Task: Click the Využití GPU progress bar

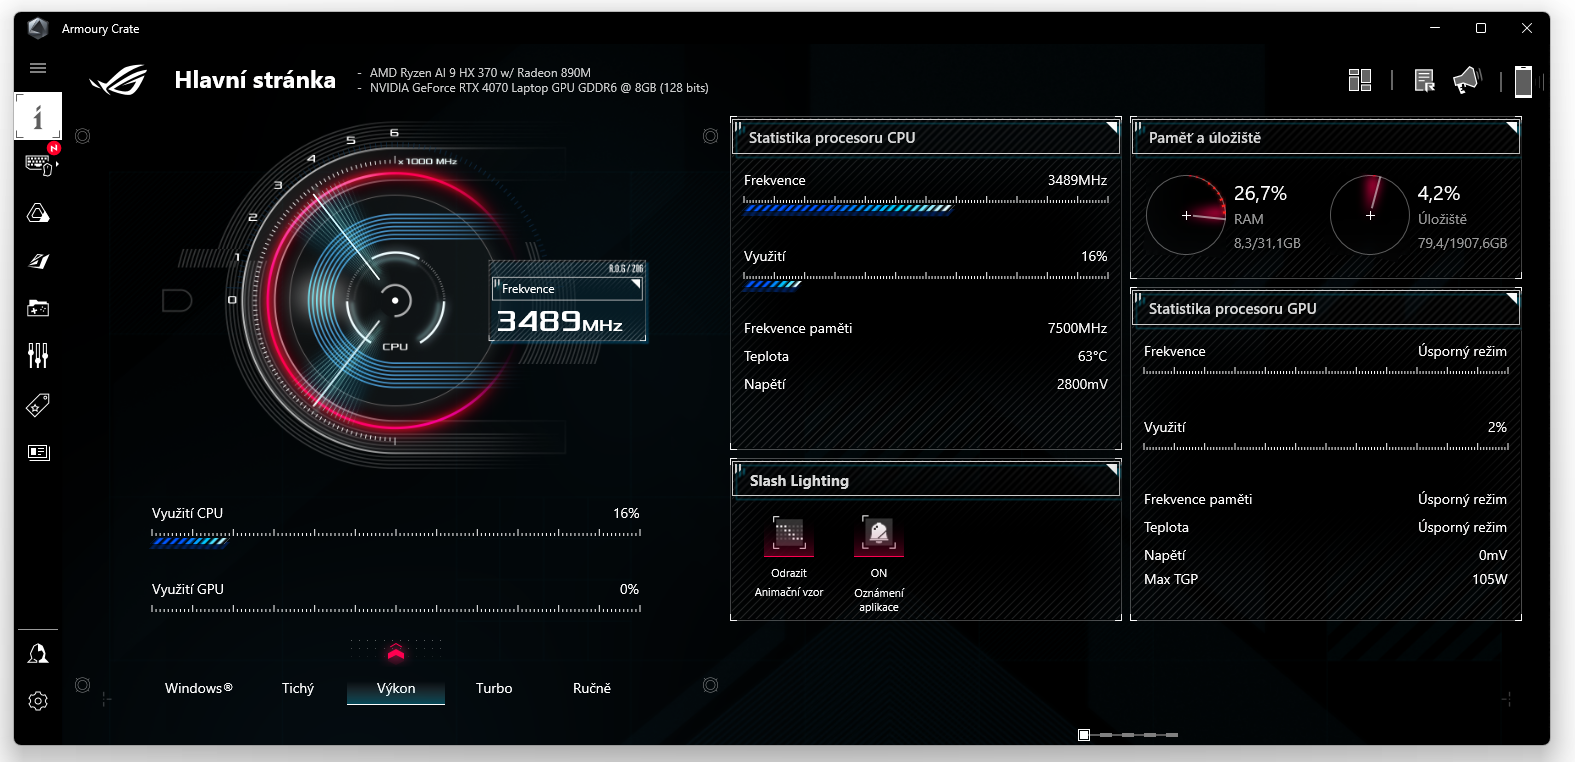Action: (396, 608)
